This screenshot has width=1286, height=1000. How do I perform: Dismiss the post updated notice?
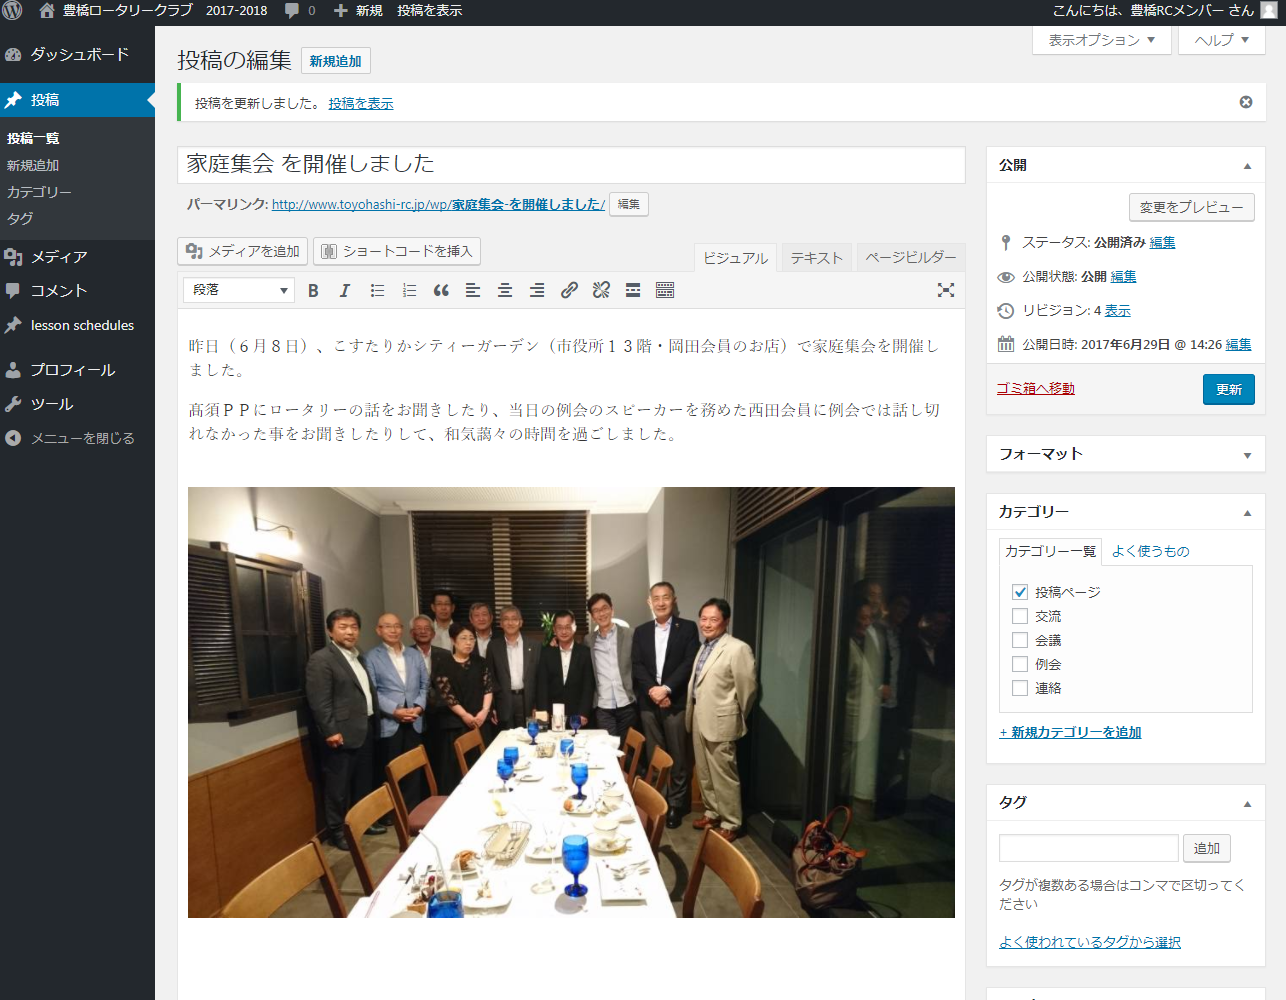point(1245,102)
